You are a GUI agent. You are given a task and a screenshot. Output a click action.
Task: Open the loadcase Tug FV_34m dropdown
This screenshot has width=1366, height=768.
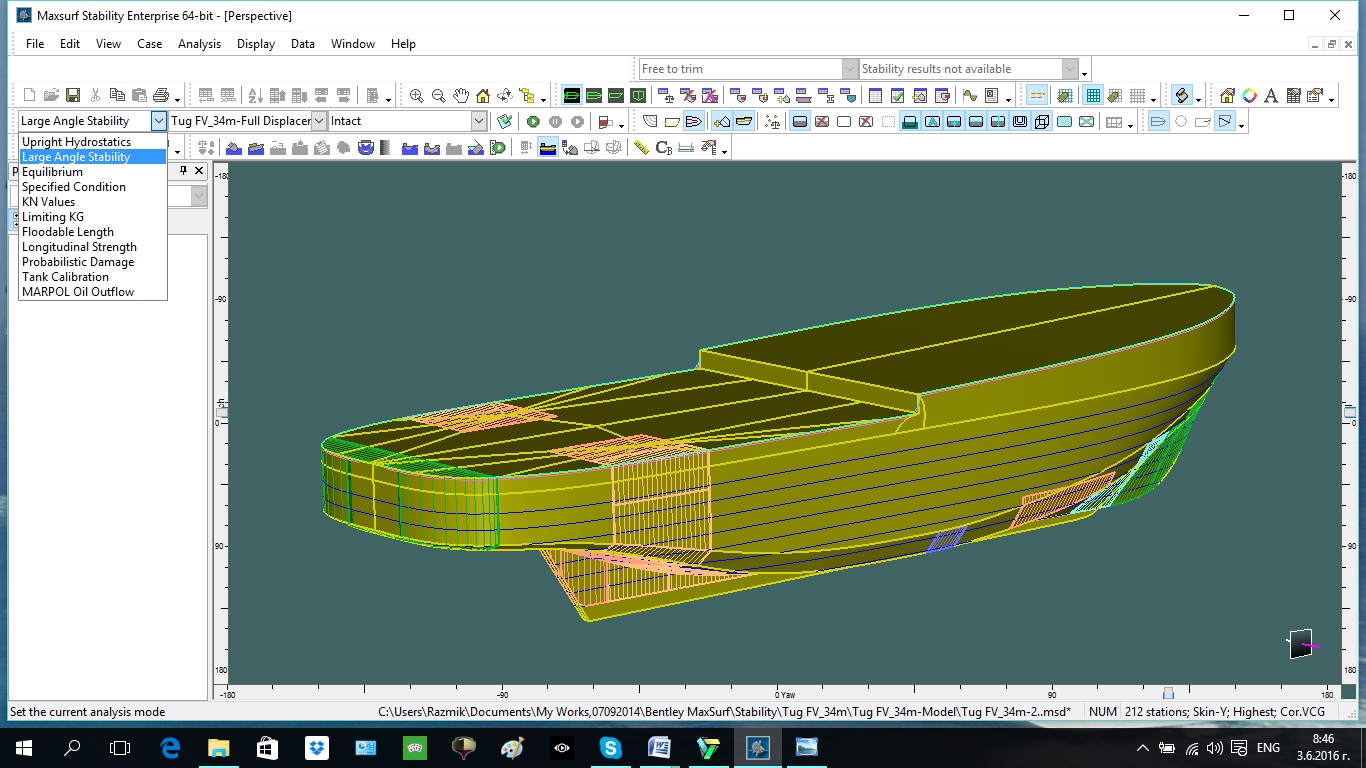(x=319, y=121)
